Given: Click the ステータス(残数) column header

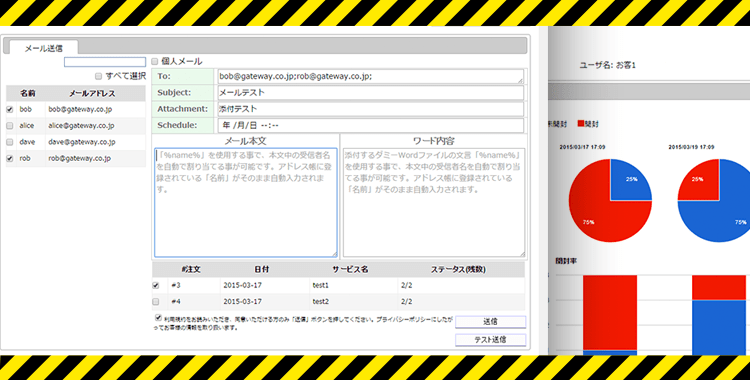Looking at the screenshot, I should click(x=458, y=269).
